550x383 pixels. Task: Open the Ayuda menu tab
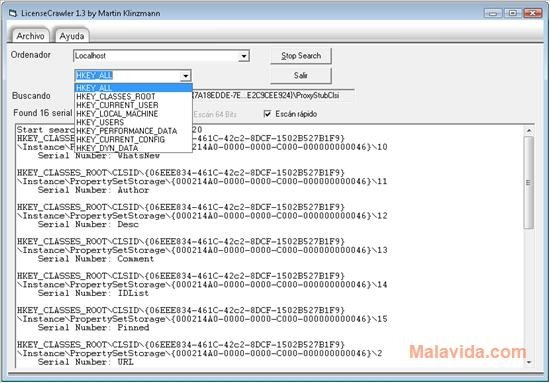coord(72,36)
